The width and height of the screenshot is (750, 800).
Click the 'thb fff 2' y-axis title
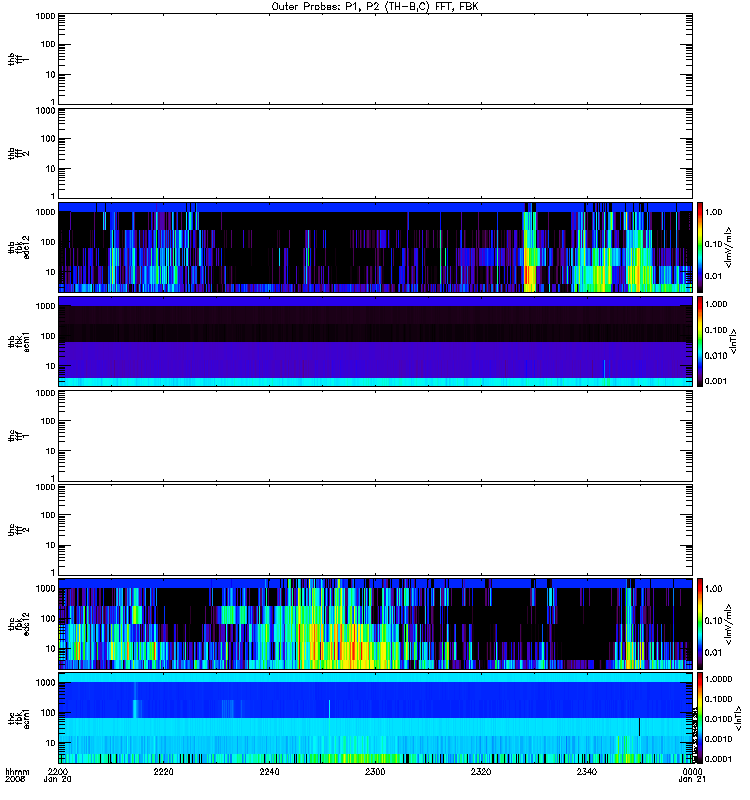(x=18, y=154)
